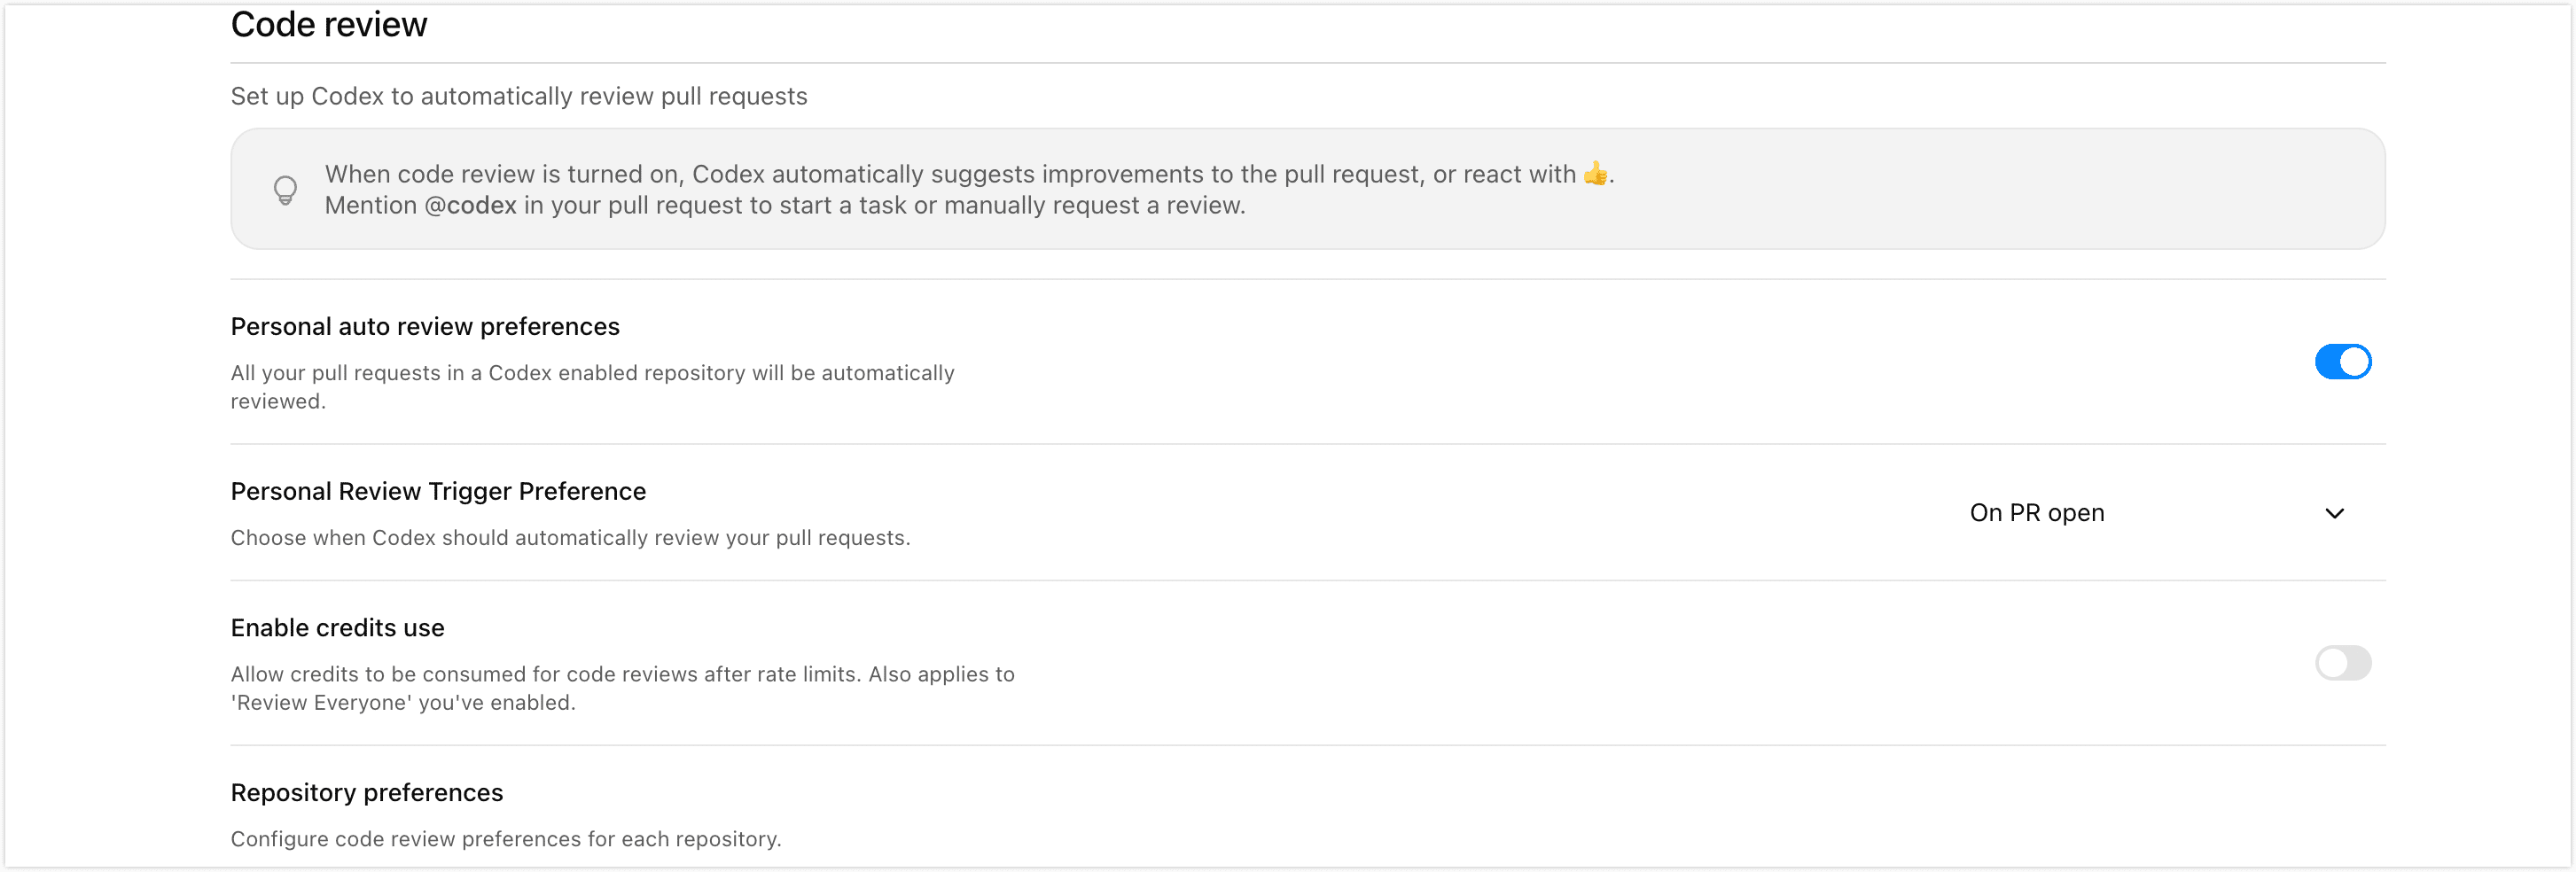2576x872 pixels.
Task: Click the Repository preferences section title
Action: tap(367, 792)
